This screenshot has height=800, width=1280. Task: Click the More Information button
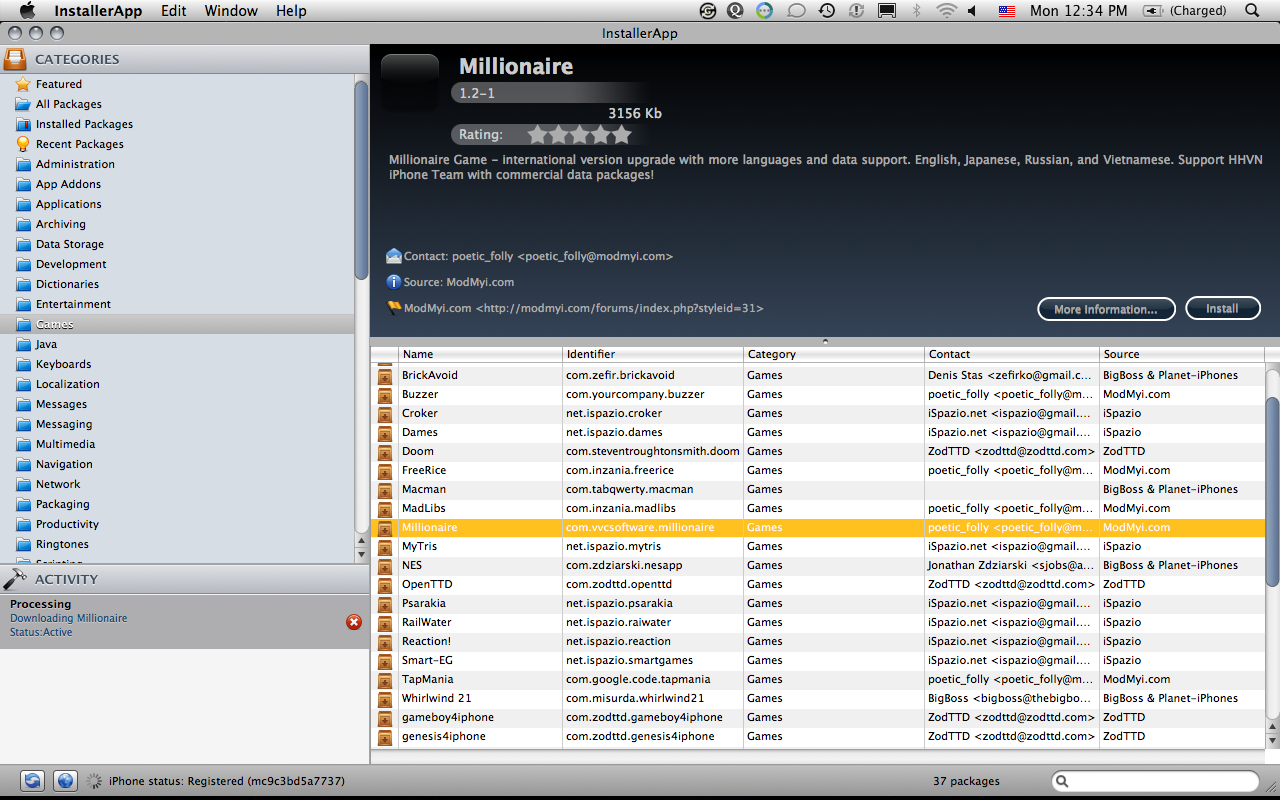click(1105, 309)
